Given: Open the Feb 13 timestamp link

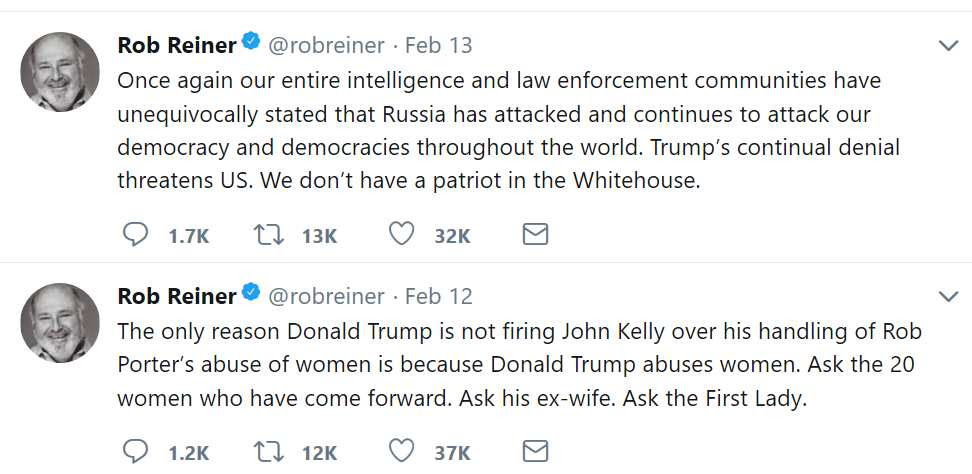Looking at the screenshot, I should [439, 45].
